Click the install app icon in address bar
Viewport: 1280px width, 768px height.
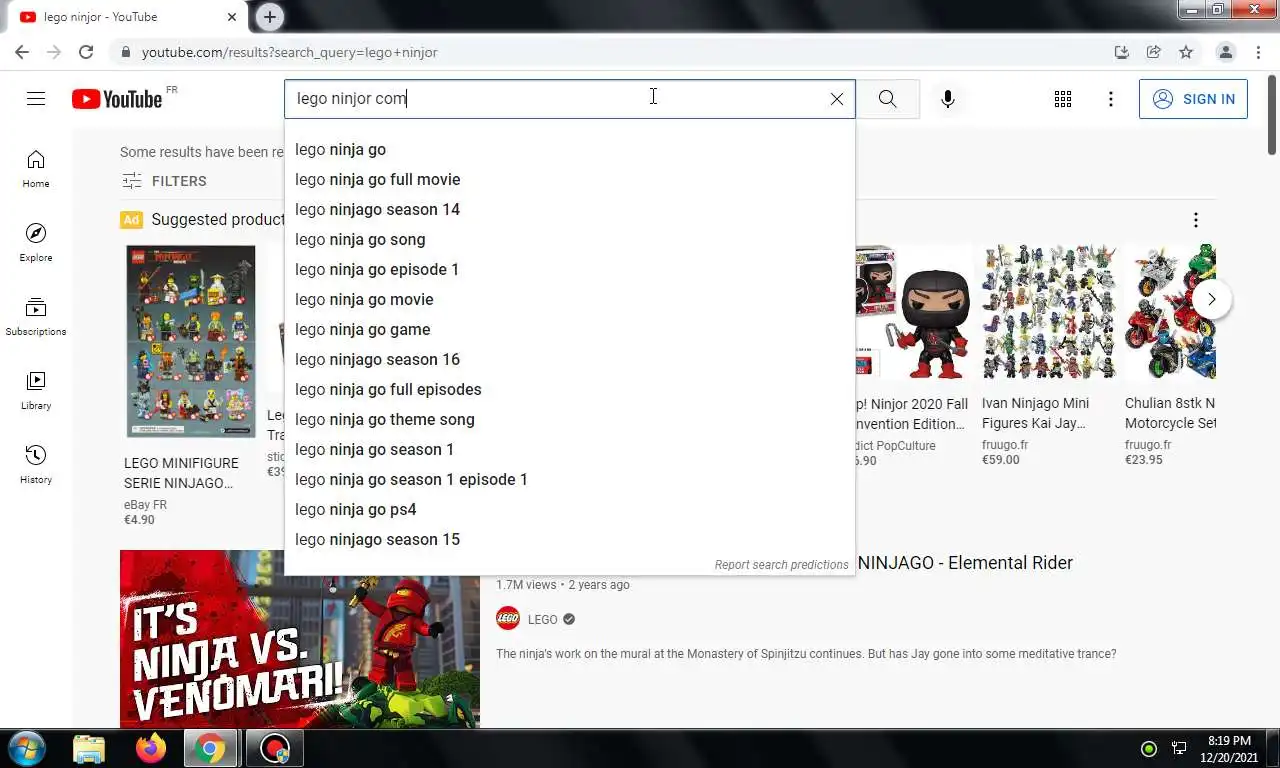[x=1122, y=52]
